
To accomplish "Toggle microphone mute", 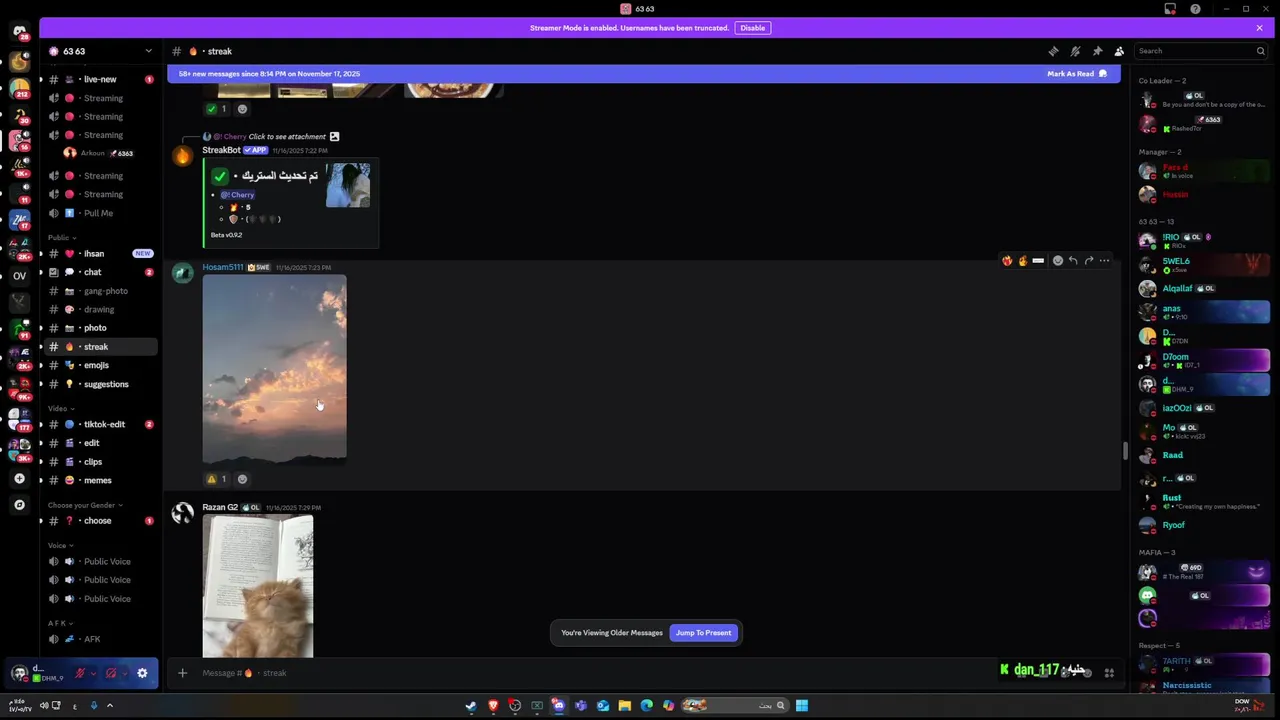I will pos(80,673).
